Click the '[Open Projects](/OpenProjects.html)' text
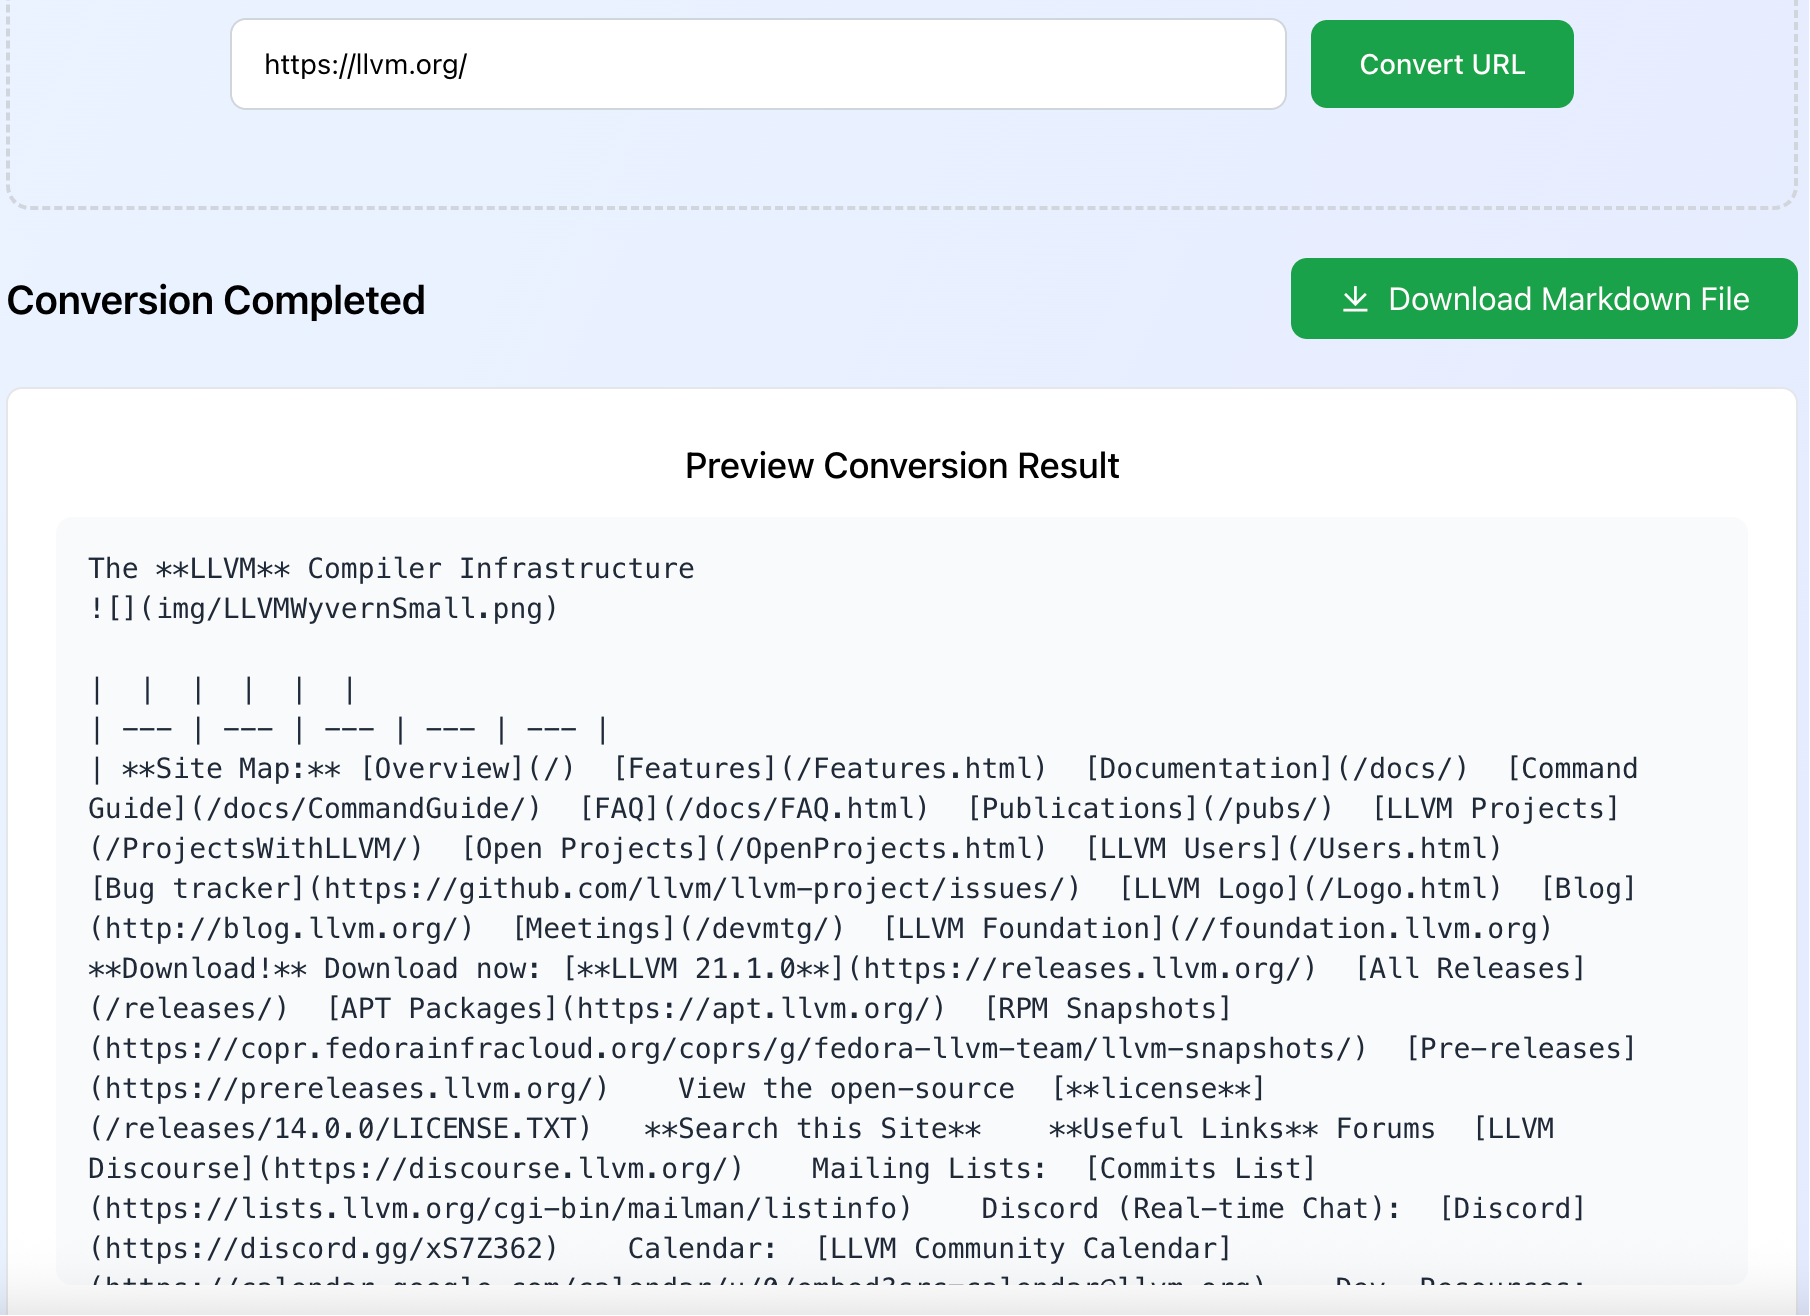 754,848
